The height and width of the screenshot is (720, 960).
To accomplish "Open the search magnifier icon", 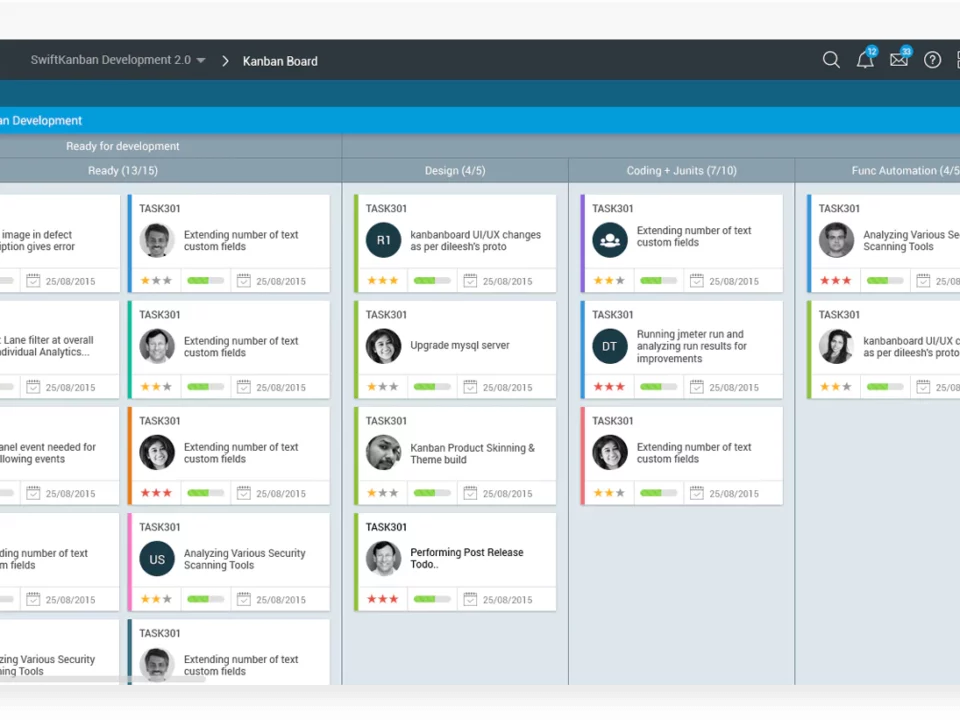I will (831, 60).
